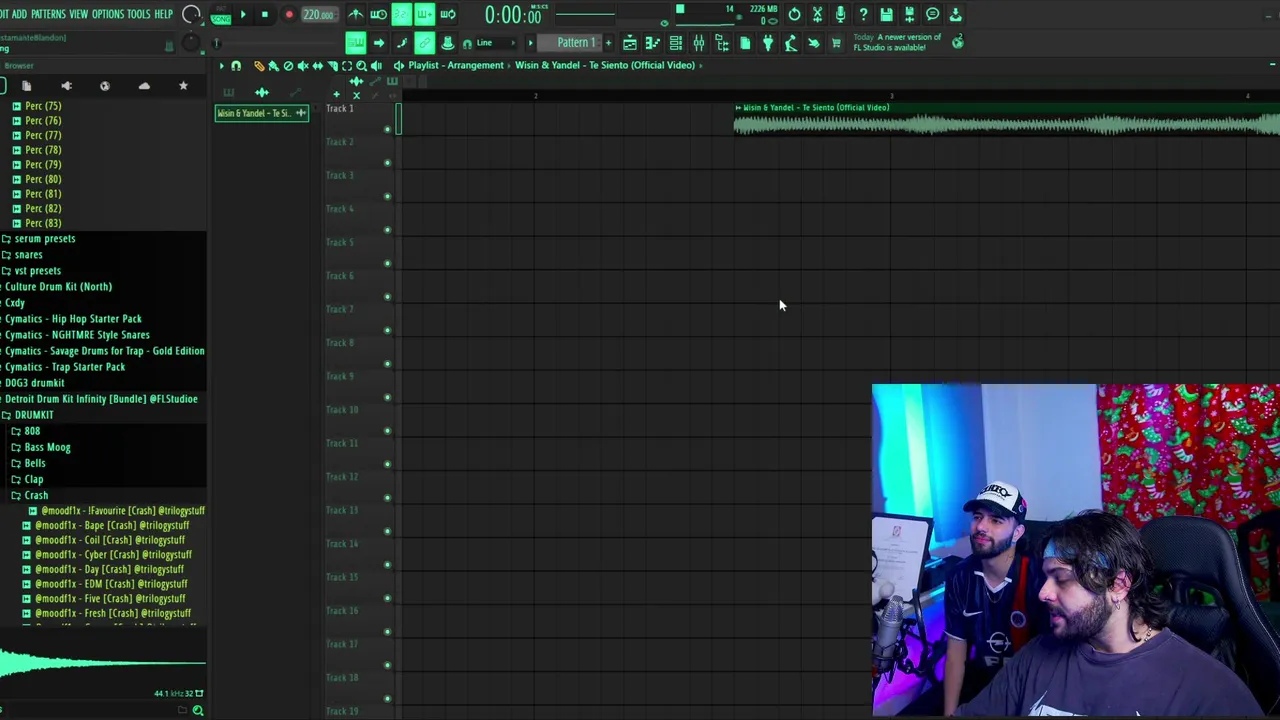1280x720 pixels.
Task: Select Wisin & Yandel clip in clip picker
Action: point(262,113)
